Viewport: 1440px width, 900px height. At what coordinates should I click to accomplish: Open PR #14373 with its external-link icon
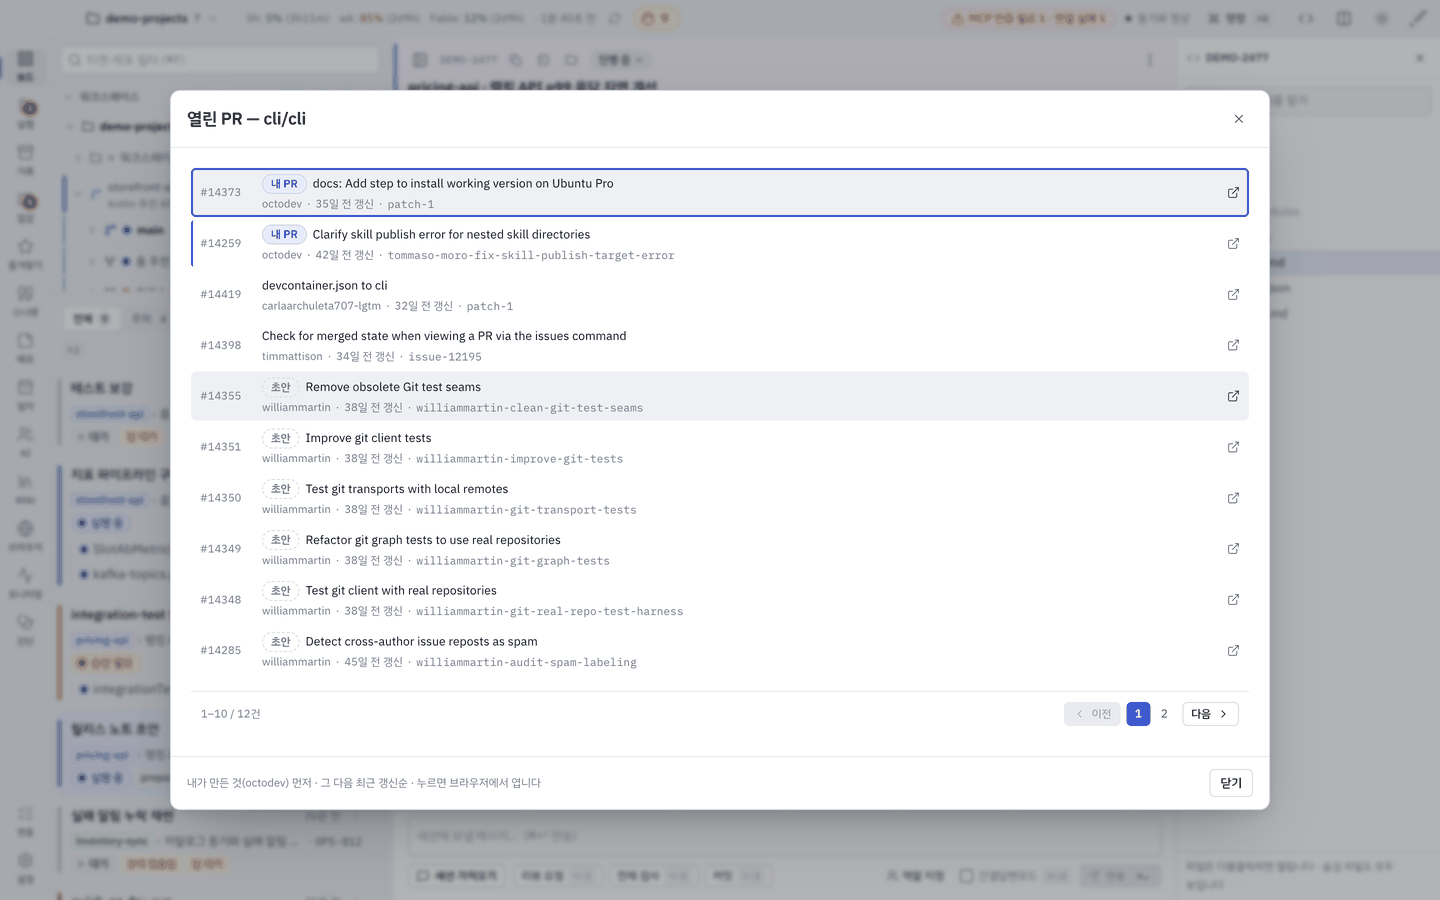(1233, 193)
